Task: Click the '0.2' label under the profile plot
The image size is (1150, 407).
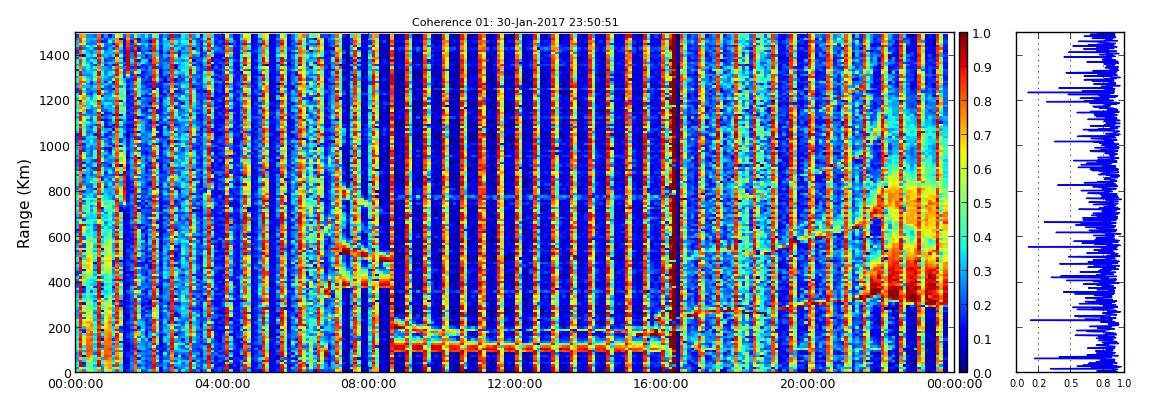Action: [1039, 384]
